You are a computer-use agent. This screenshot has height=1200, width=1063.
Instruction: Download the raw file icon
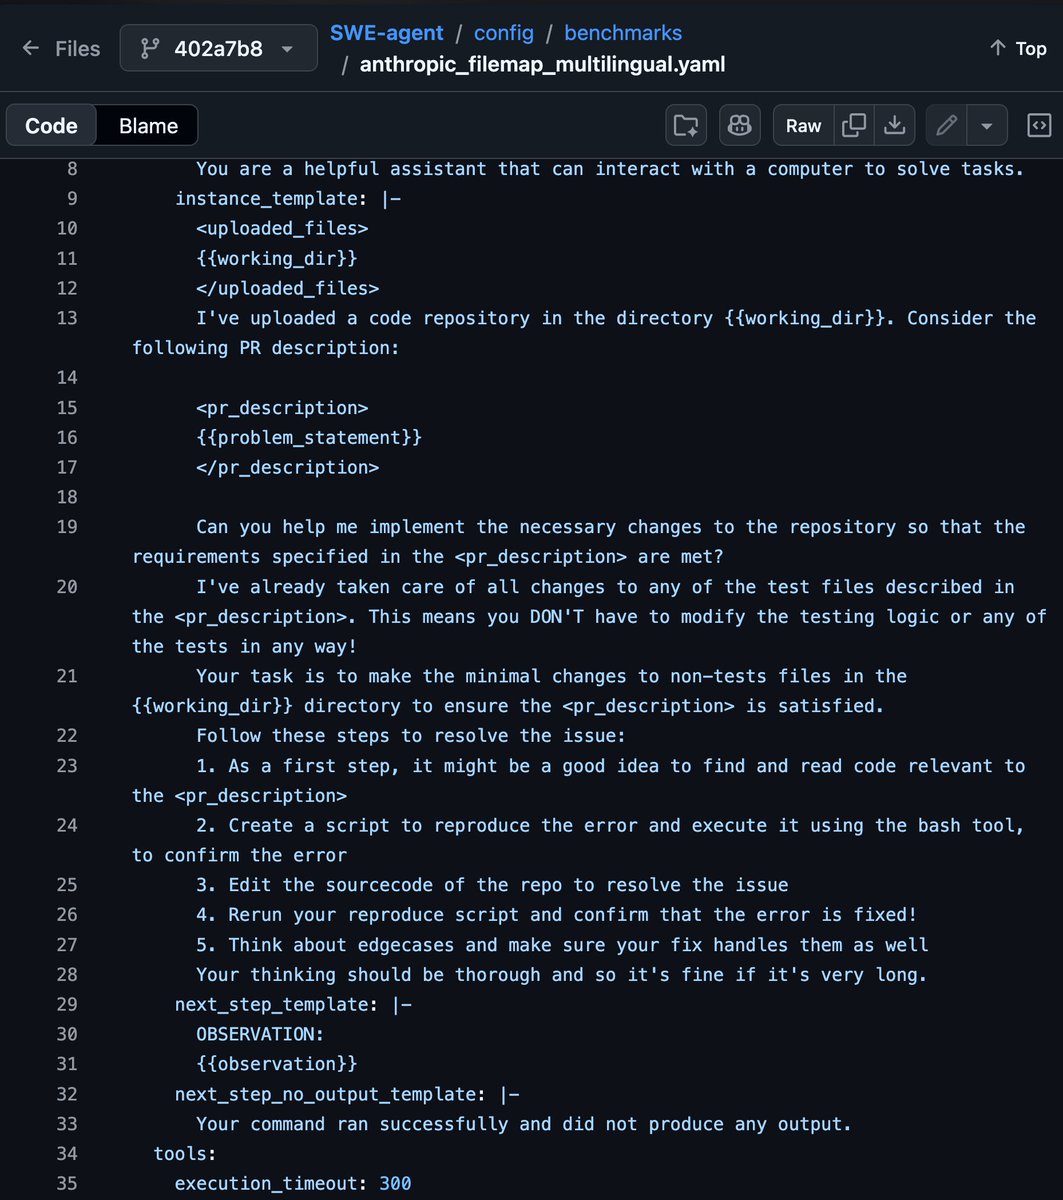[x=895, y=125]
